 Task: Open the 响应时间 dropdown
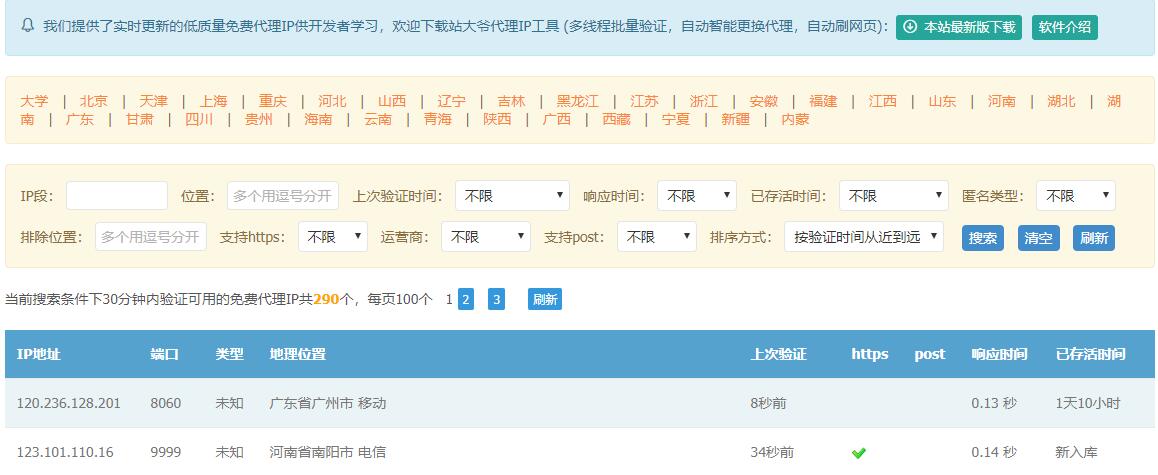(x=696, y=196)
